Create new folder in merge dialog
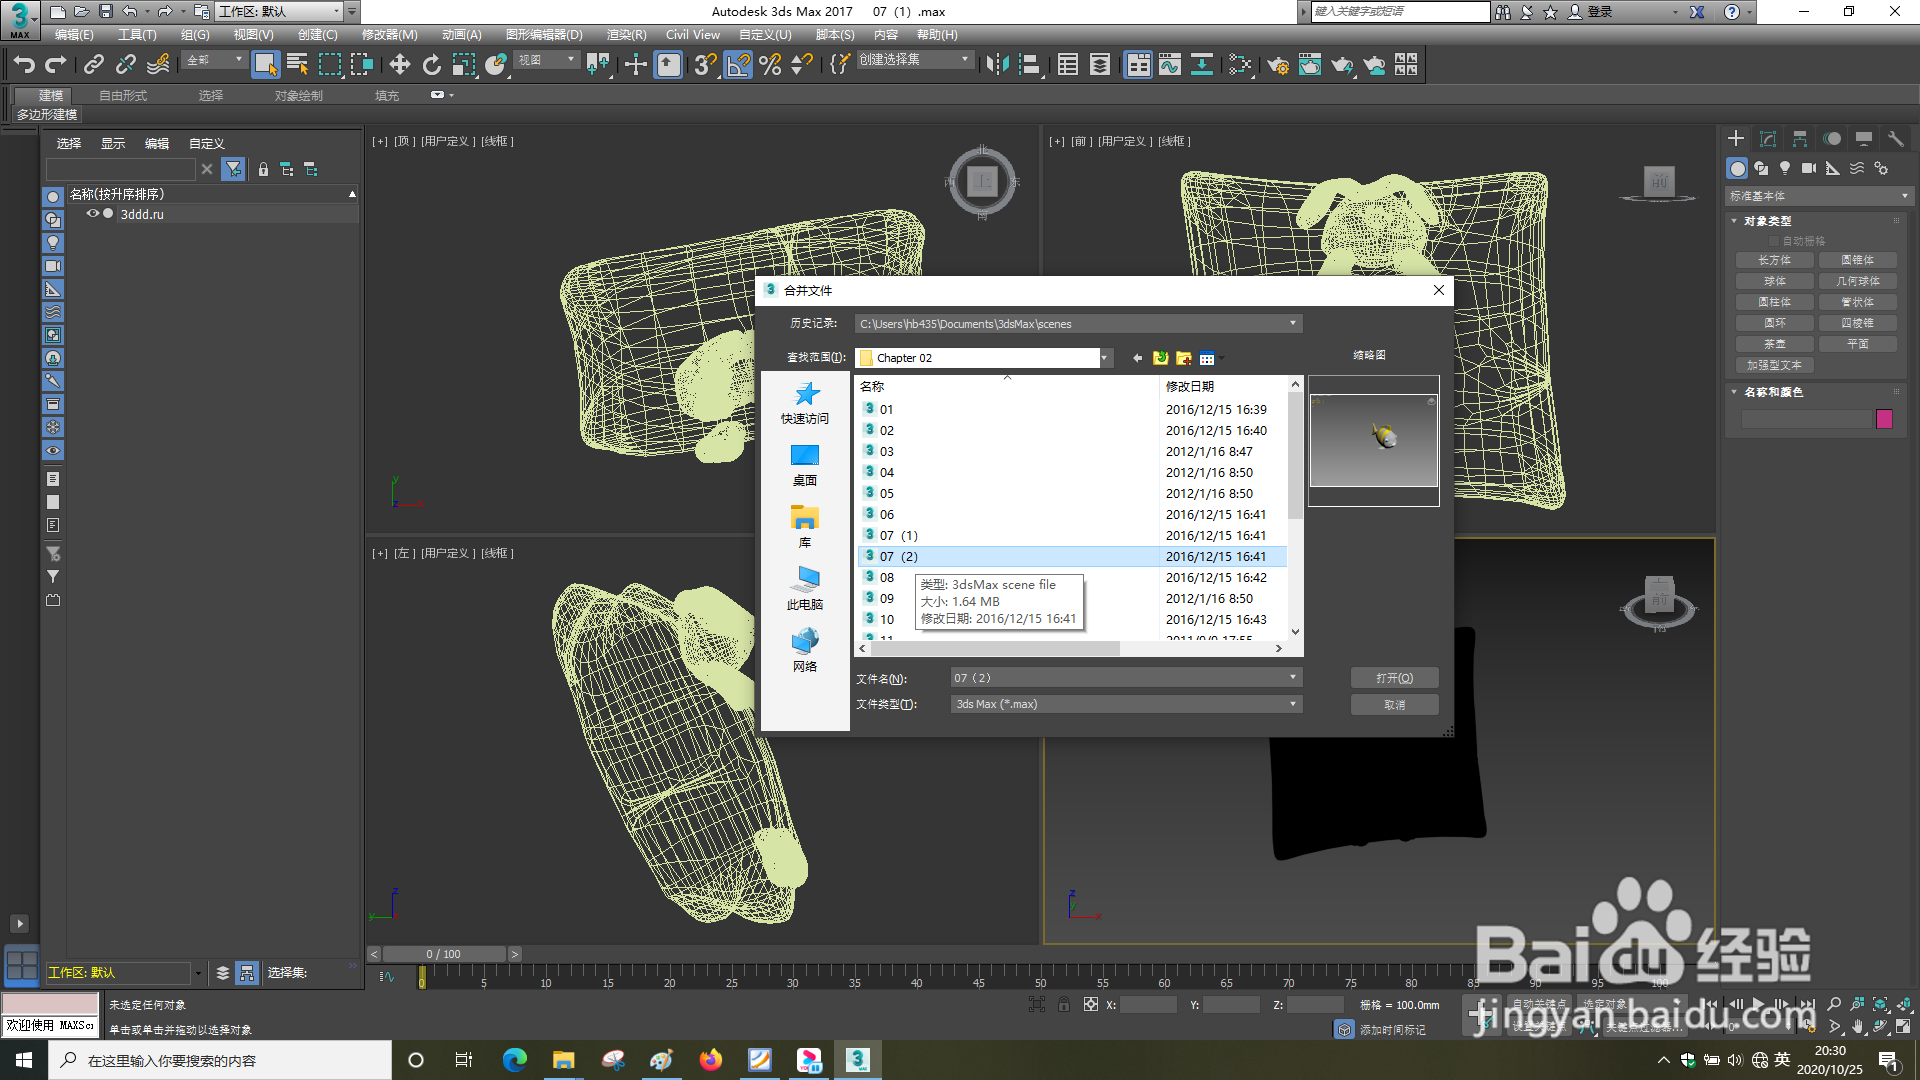This screenshot has height=1080, width=1920. pyautogui.click(x=1184, y=358)
